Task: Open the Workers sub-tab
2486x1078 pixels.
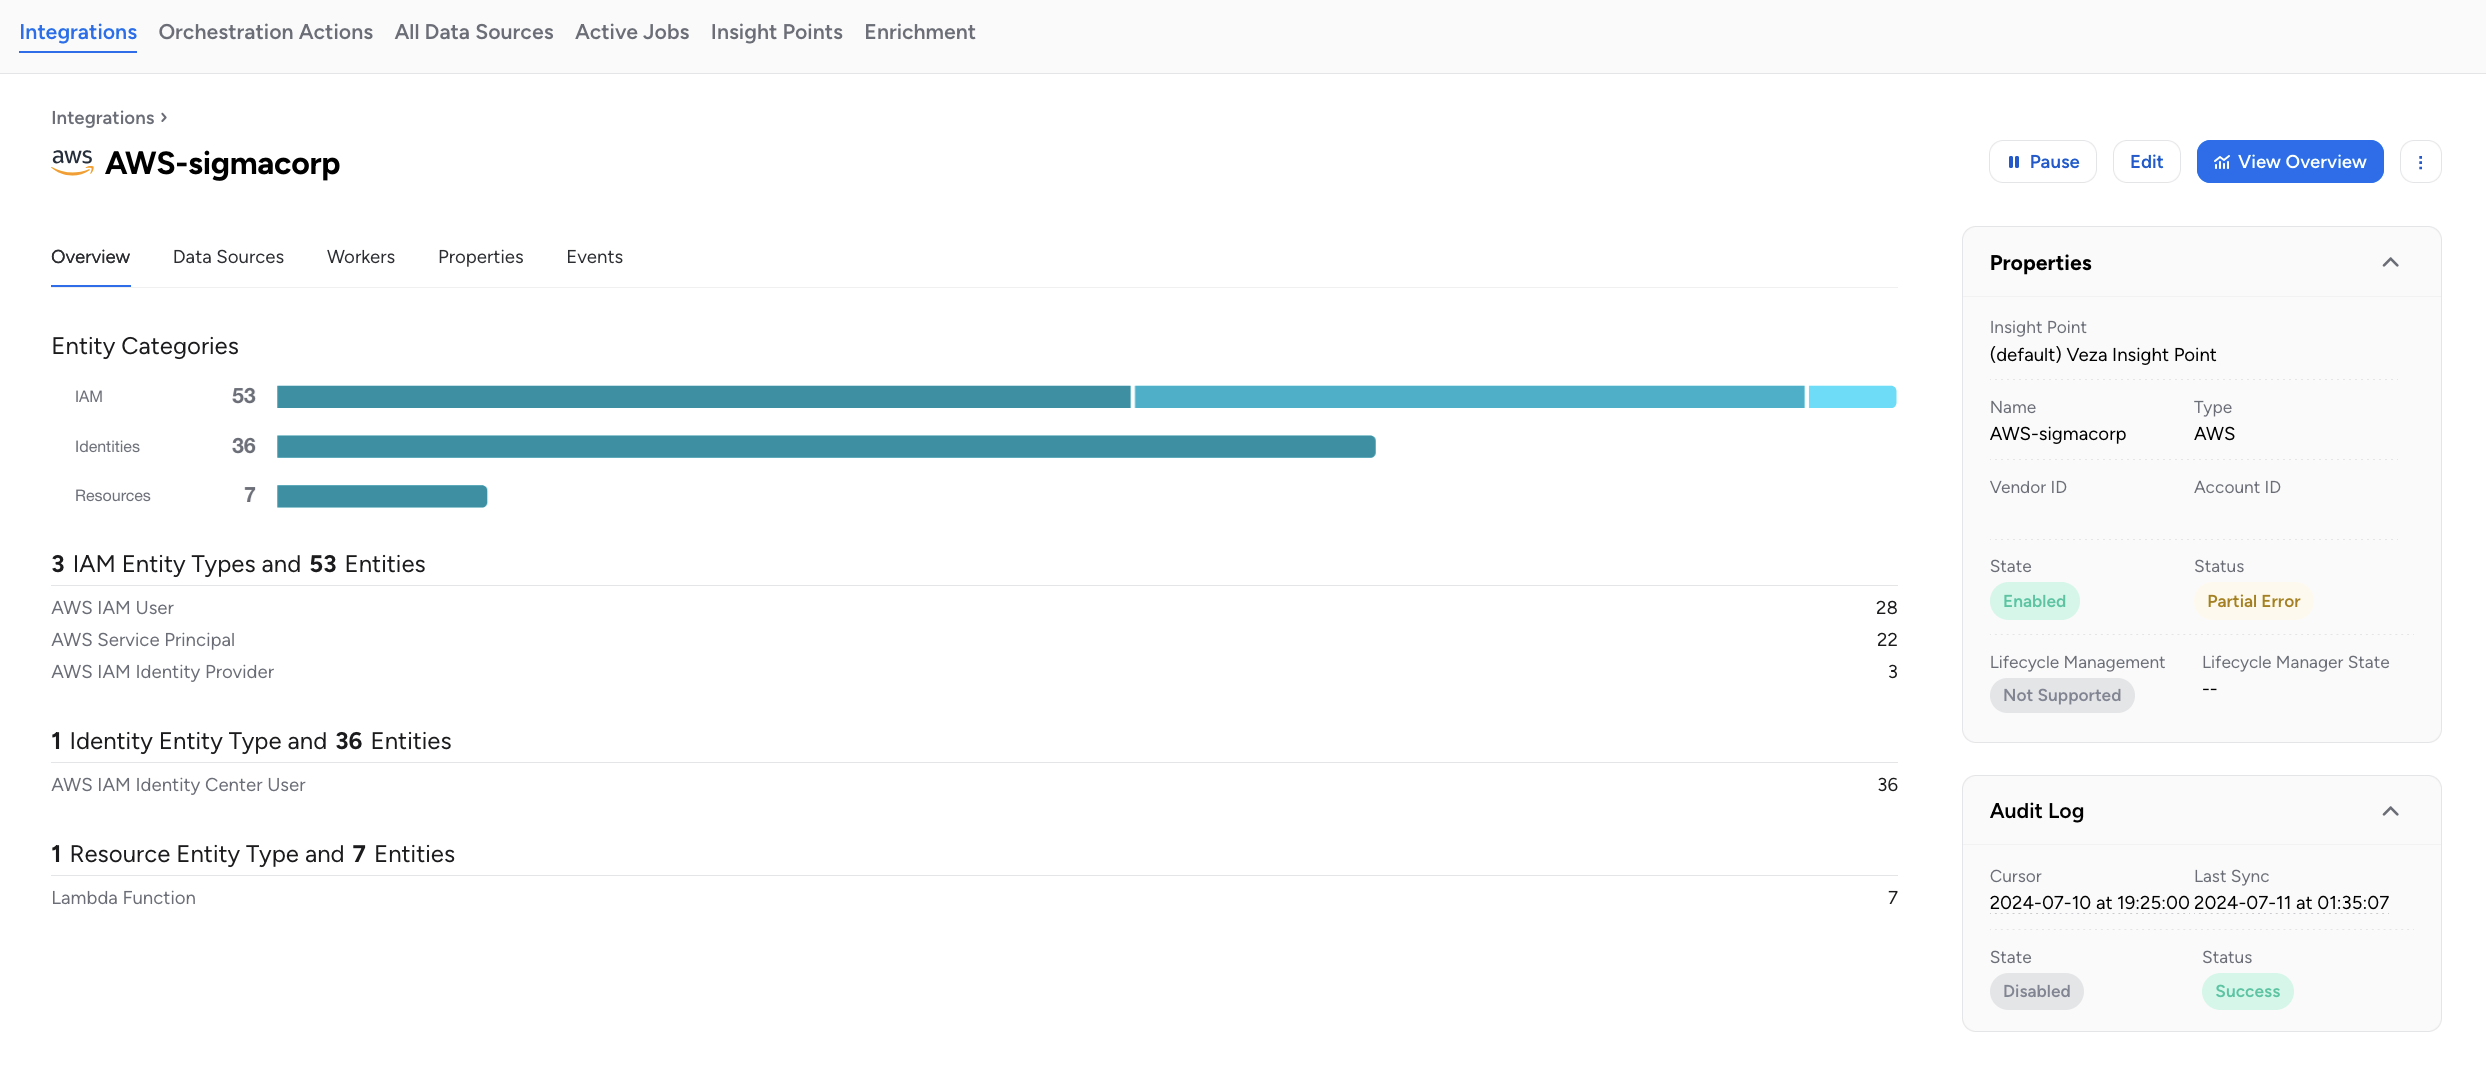Action: point(361,257)
